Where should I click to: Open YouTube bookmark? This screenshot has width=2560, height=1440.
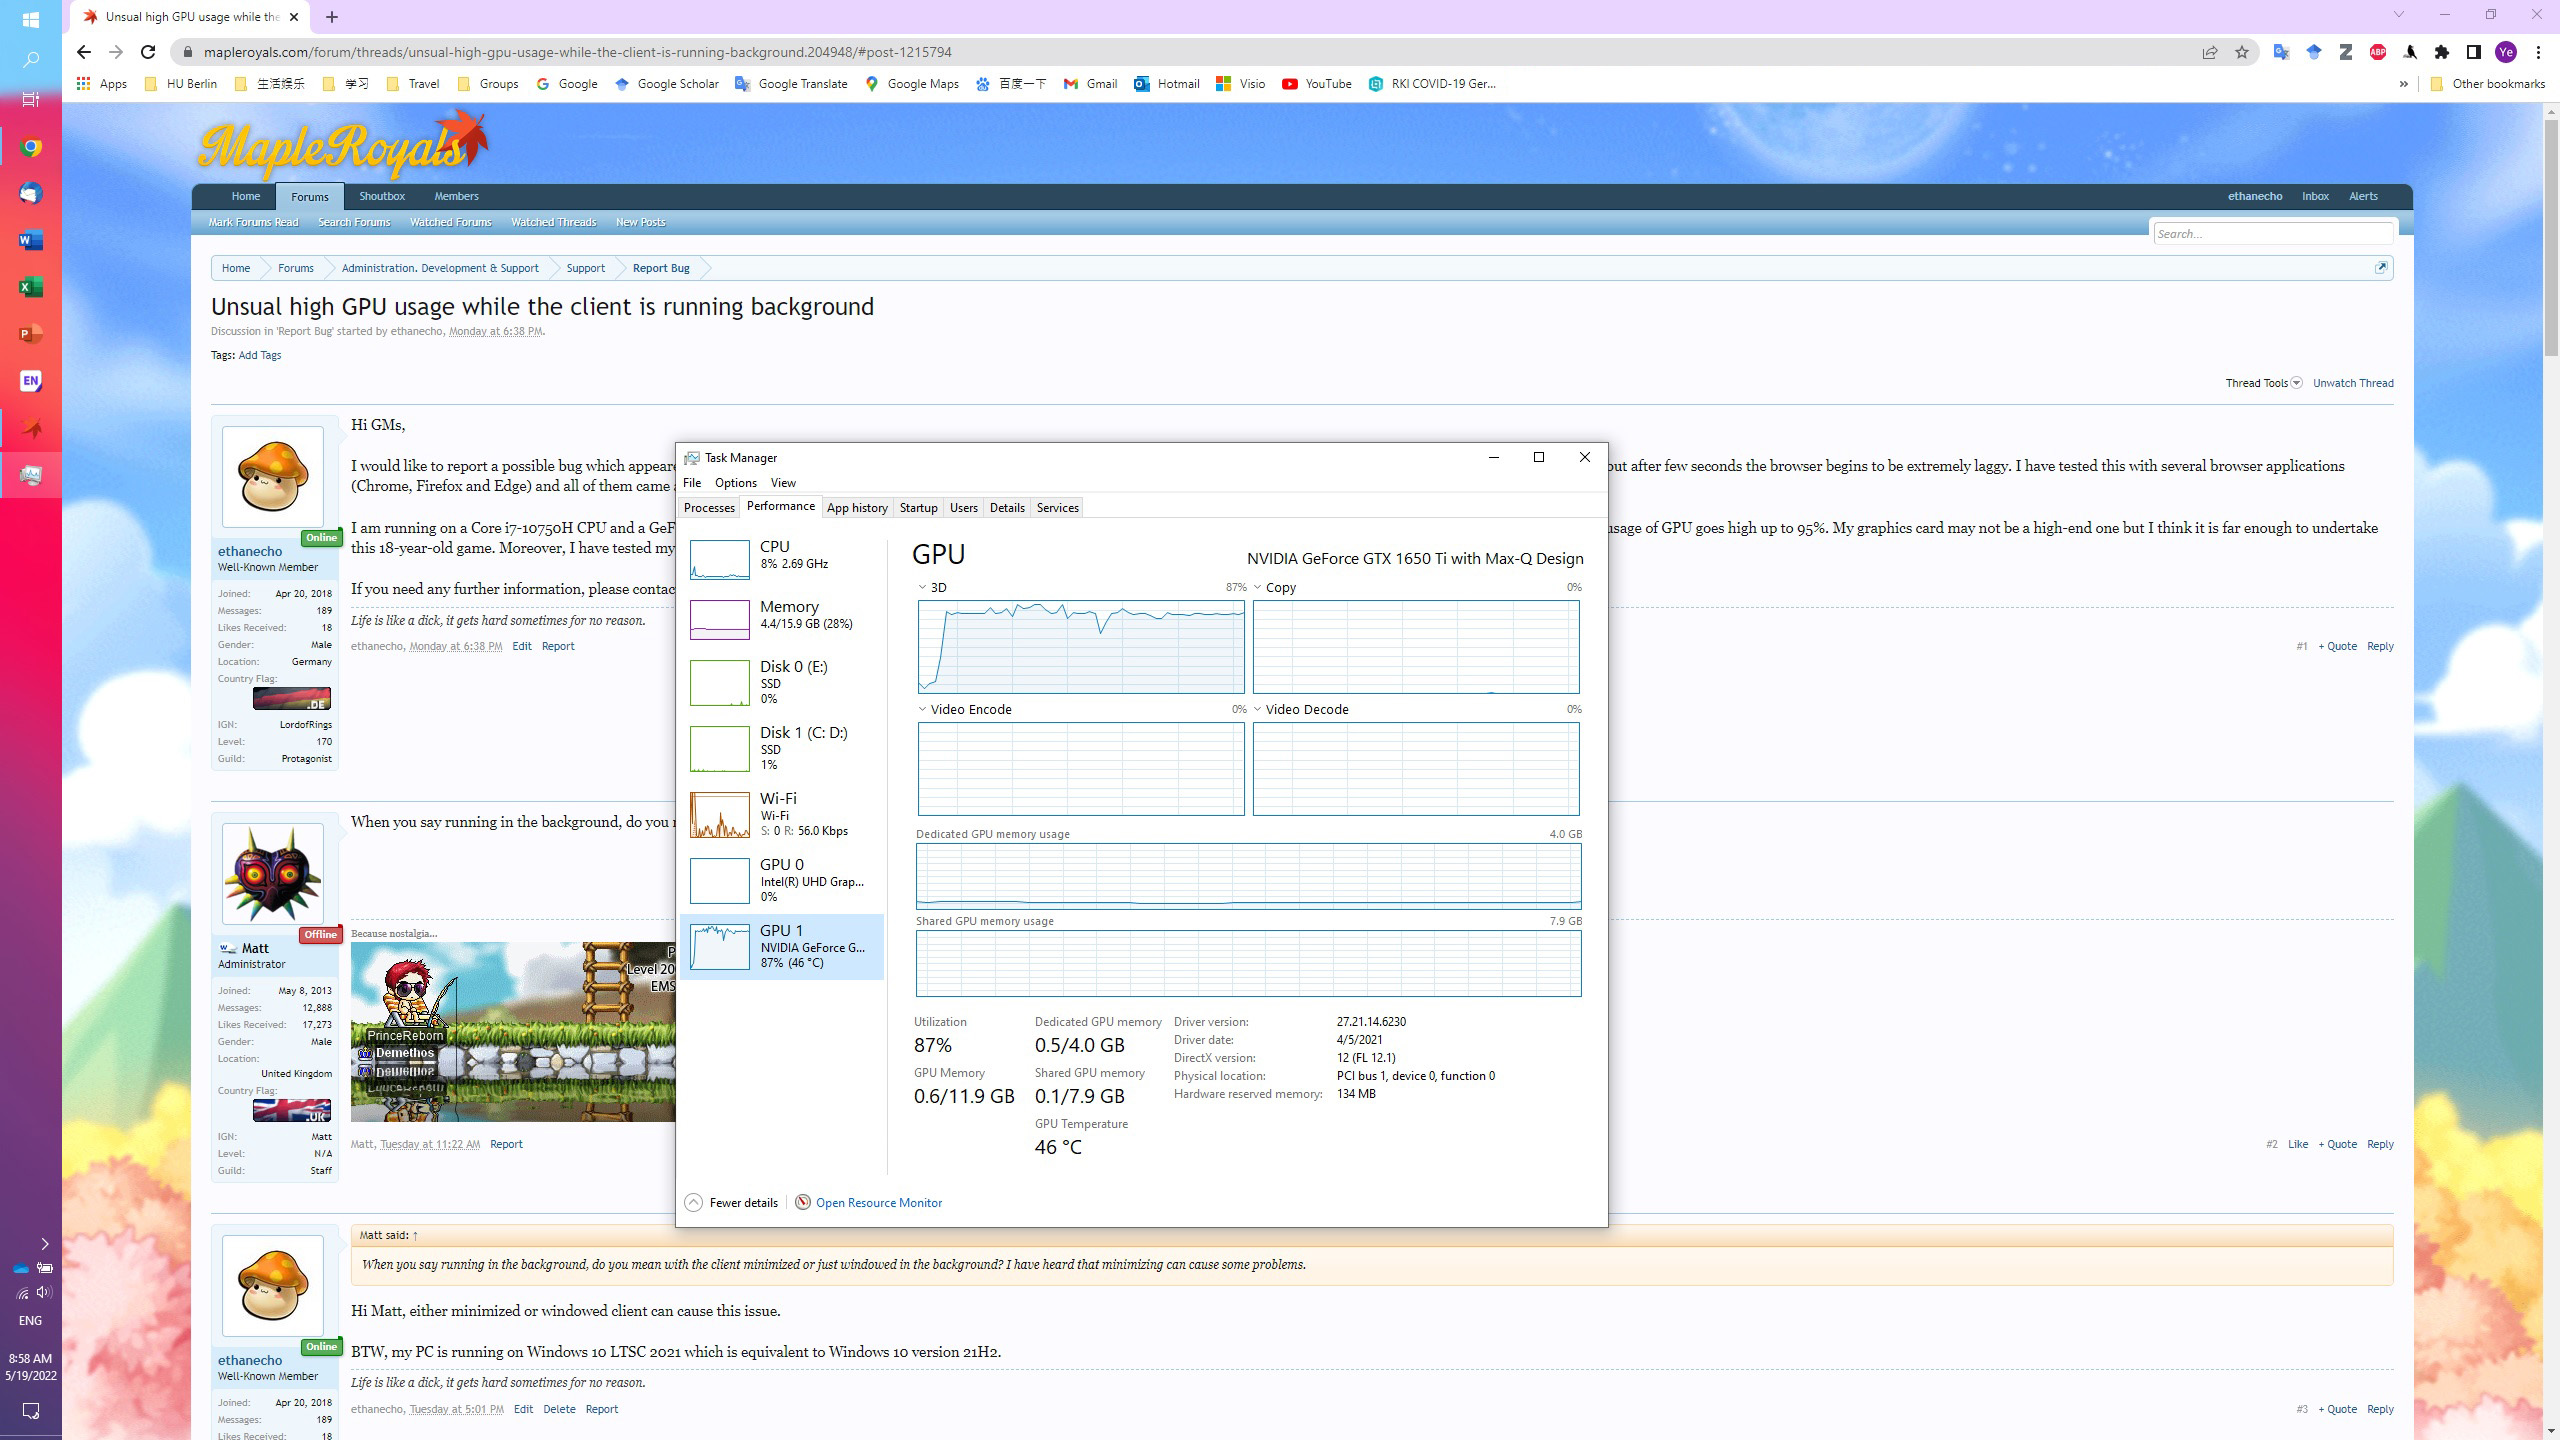tap(1316, 84)
